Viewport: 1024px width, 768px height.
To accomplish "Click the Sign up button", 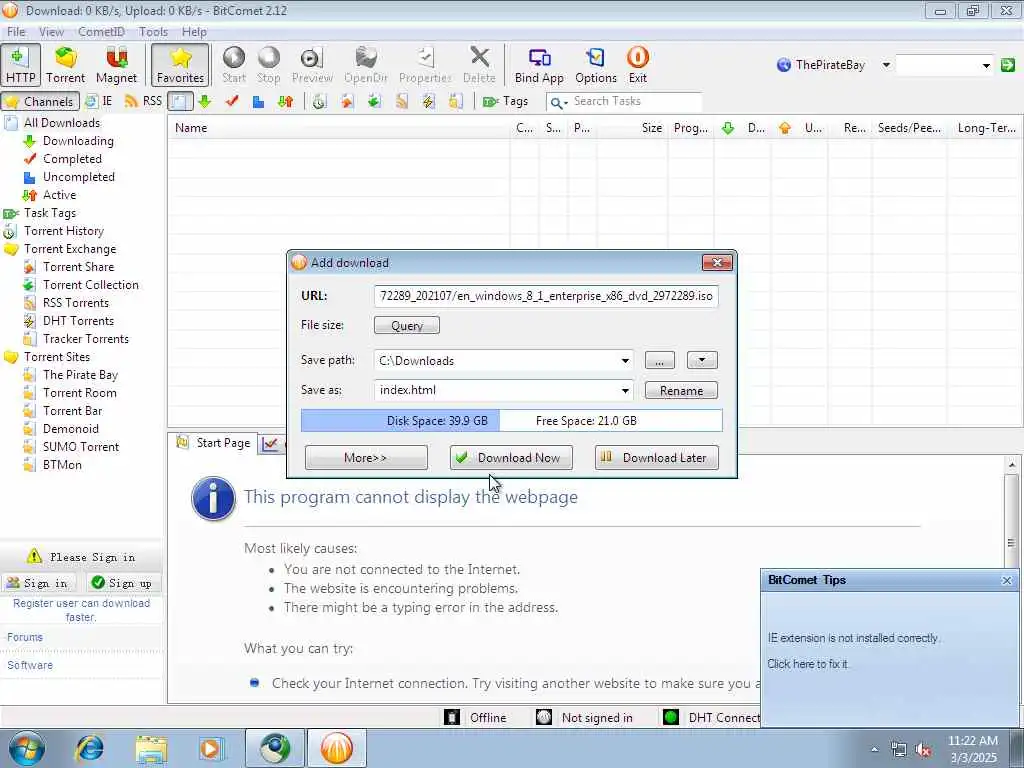I will (122, 583).
